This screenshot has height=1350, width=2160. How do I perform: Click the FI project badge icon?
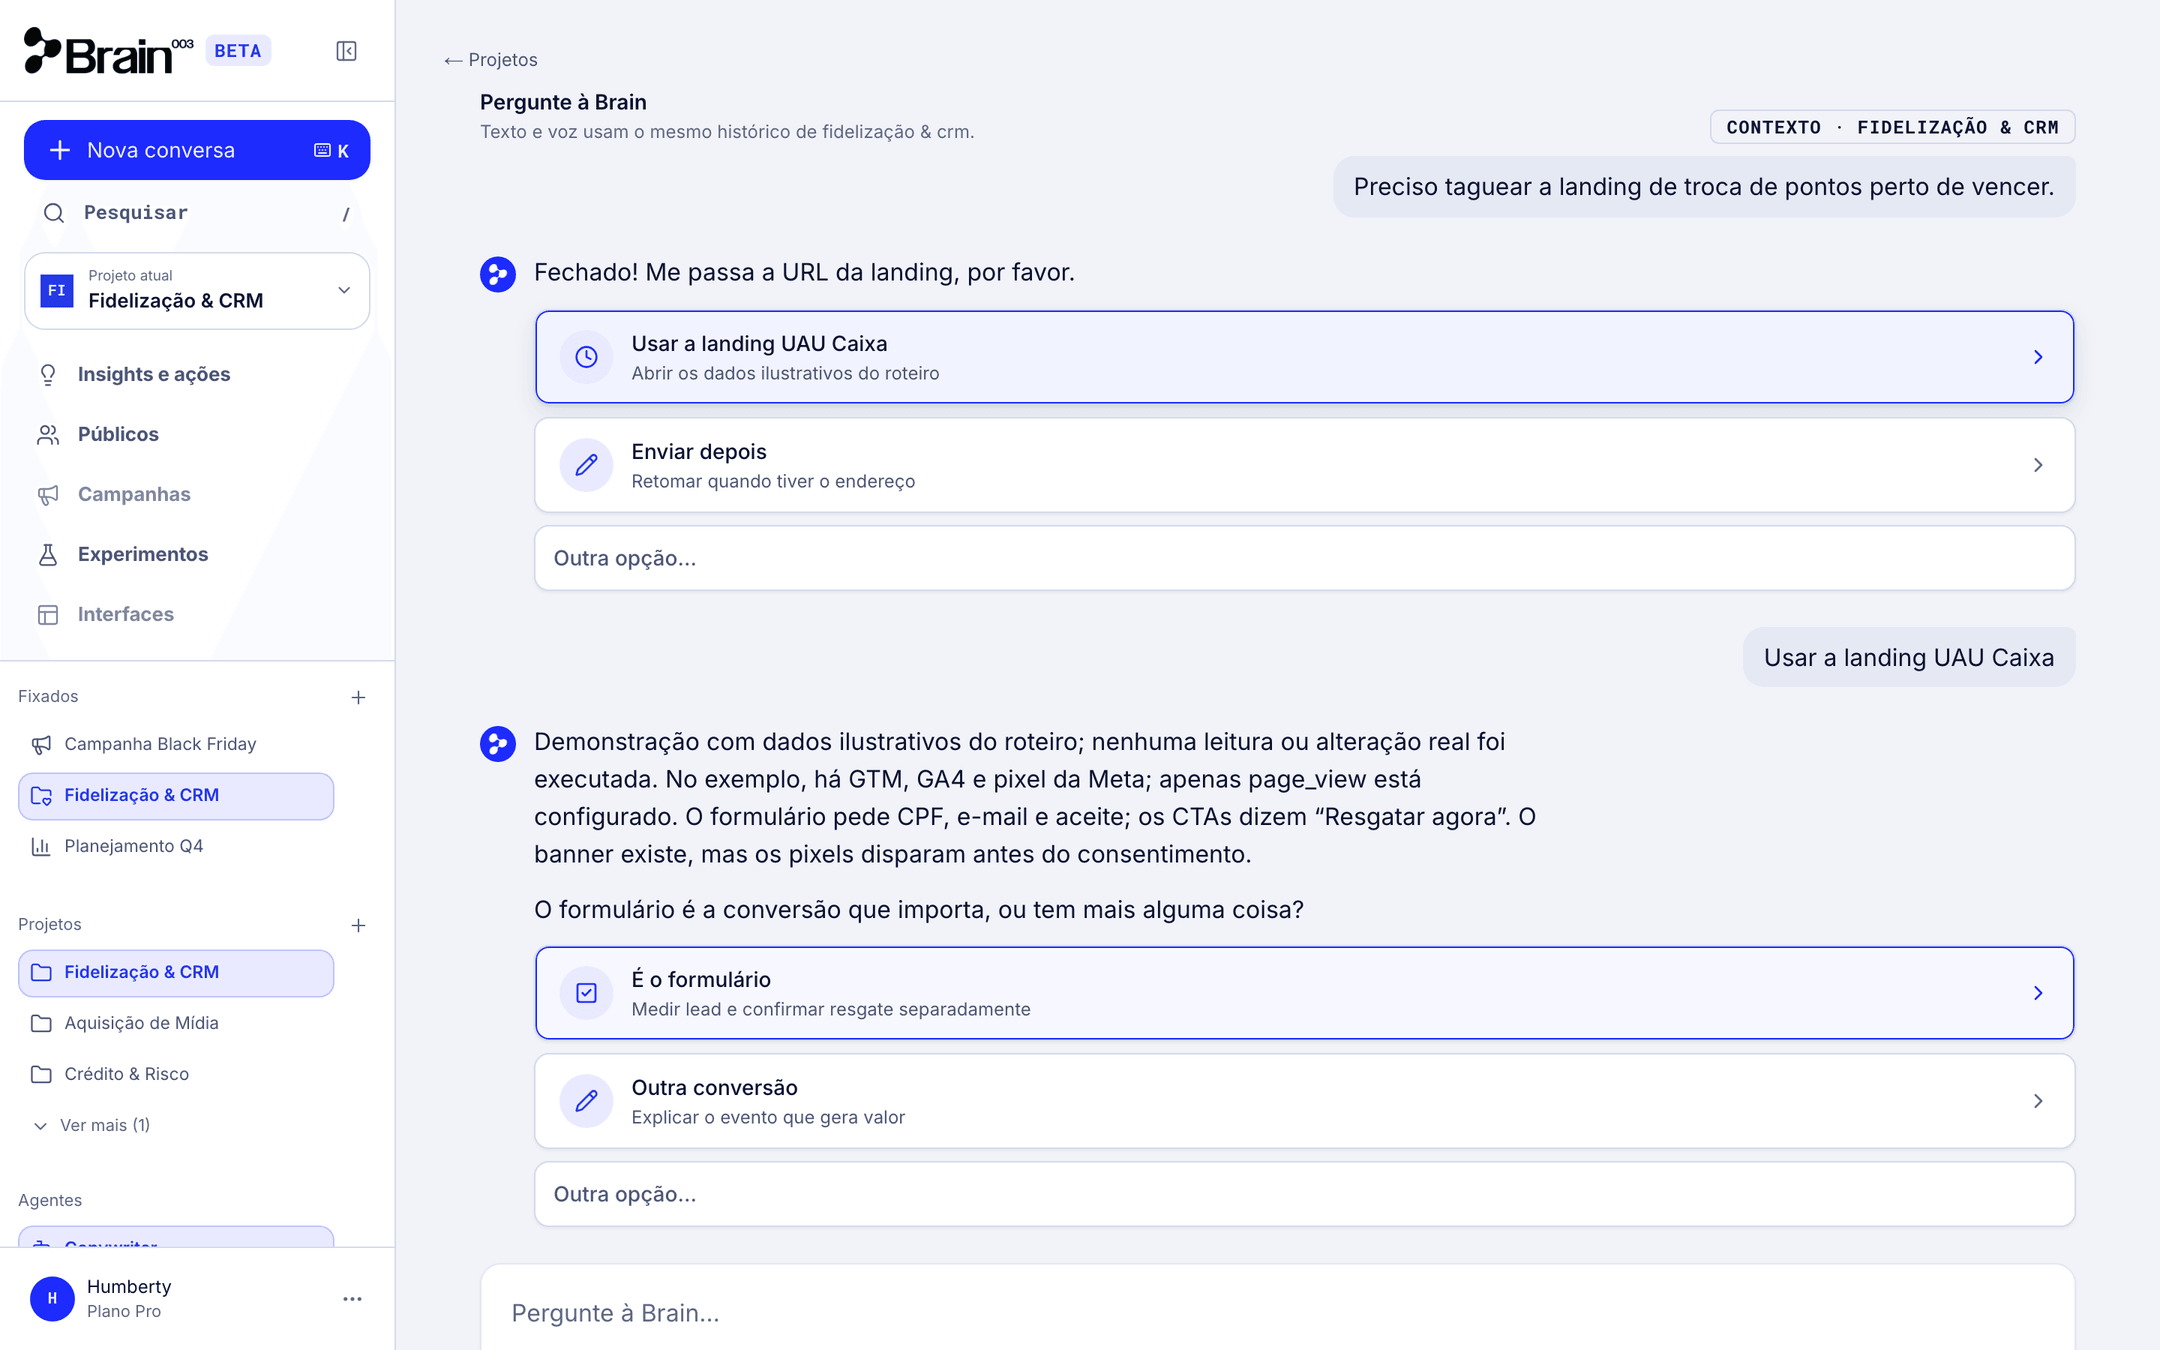tap(57, 291)
